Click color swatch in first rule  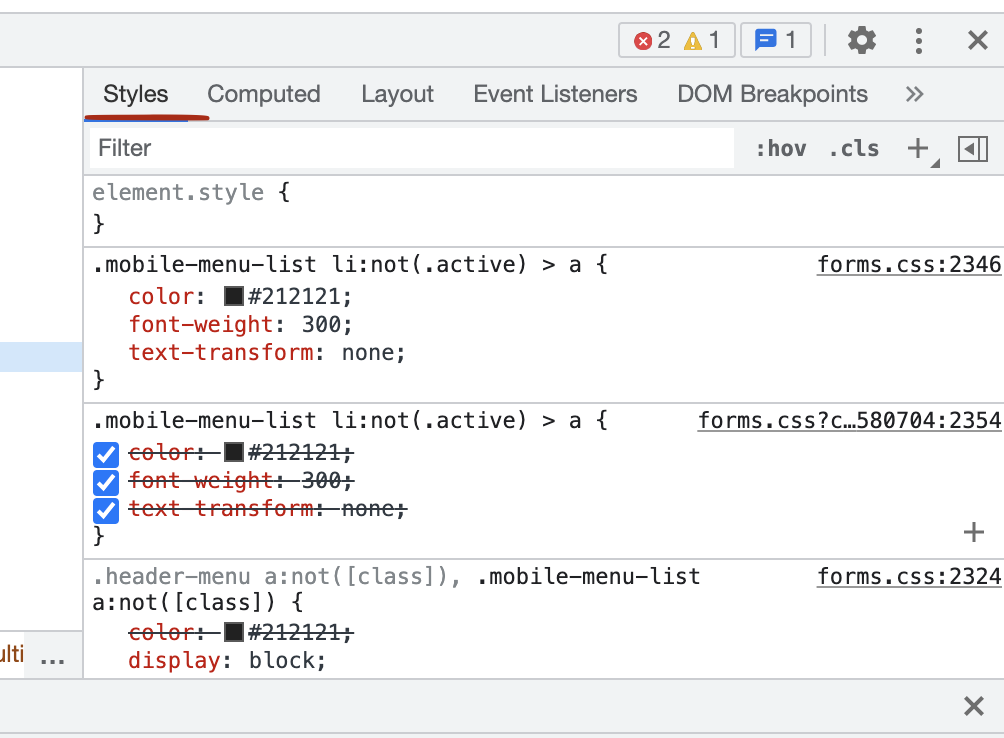234,297
